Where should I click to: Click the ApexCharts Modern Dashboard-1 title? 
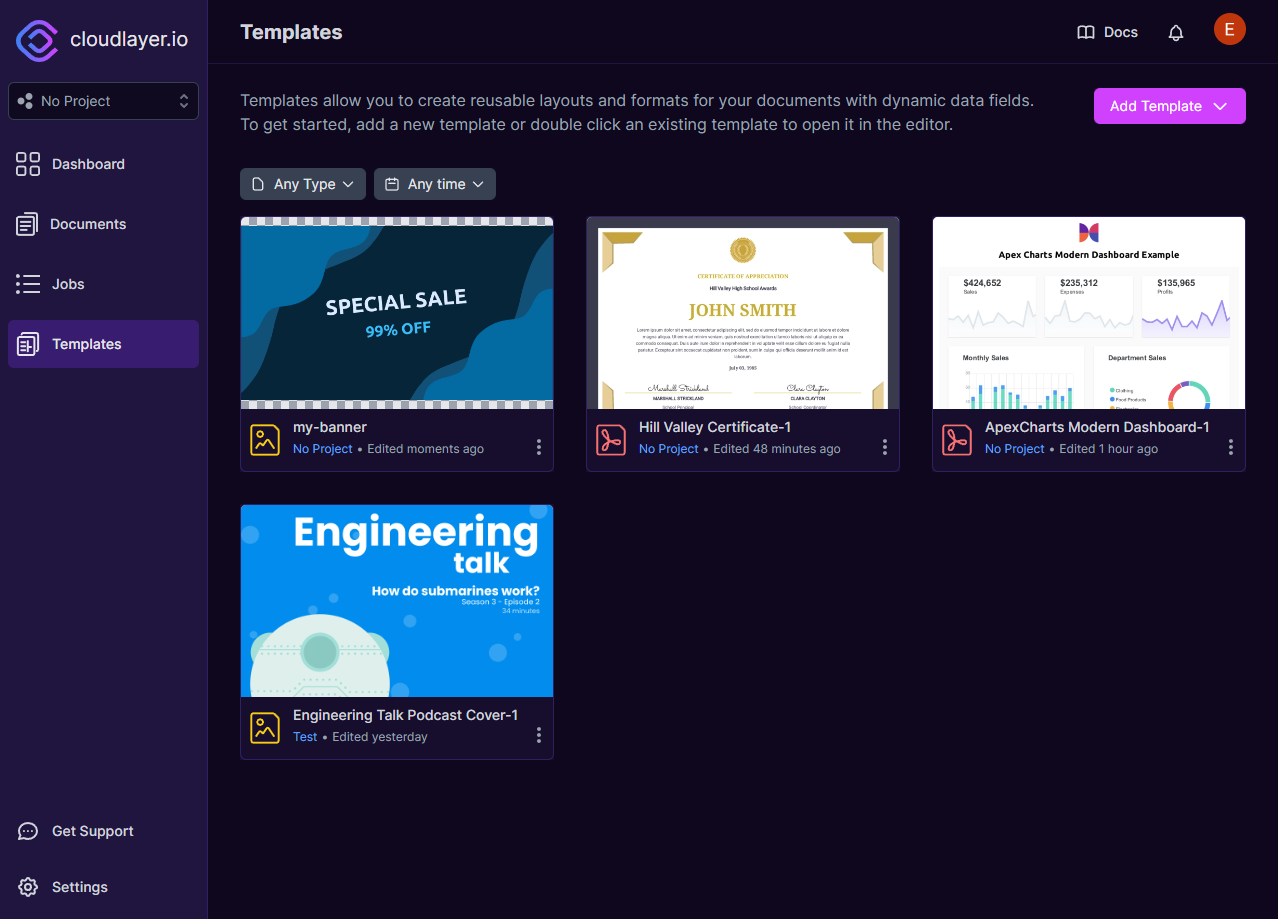point(1097,427)
